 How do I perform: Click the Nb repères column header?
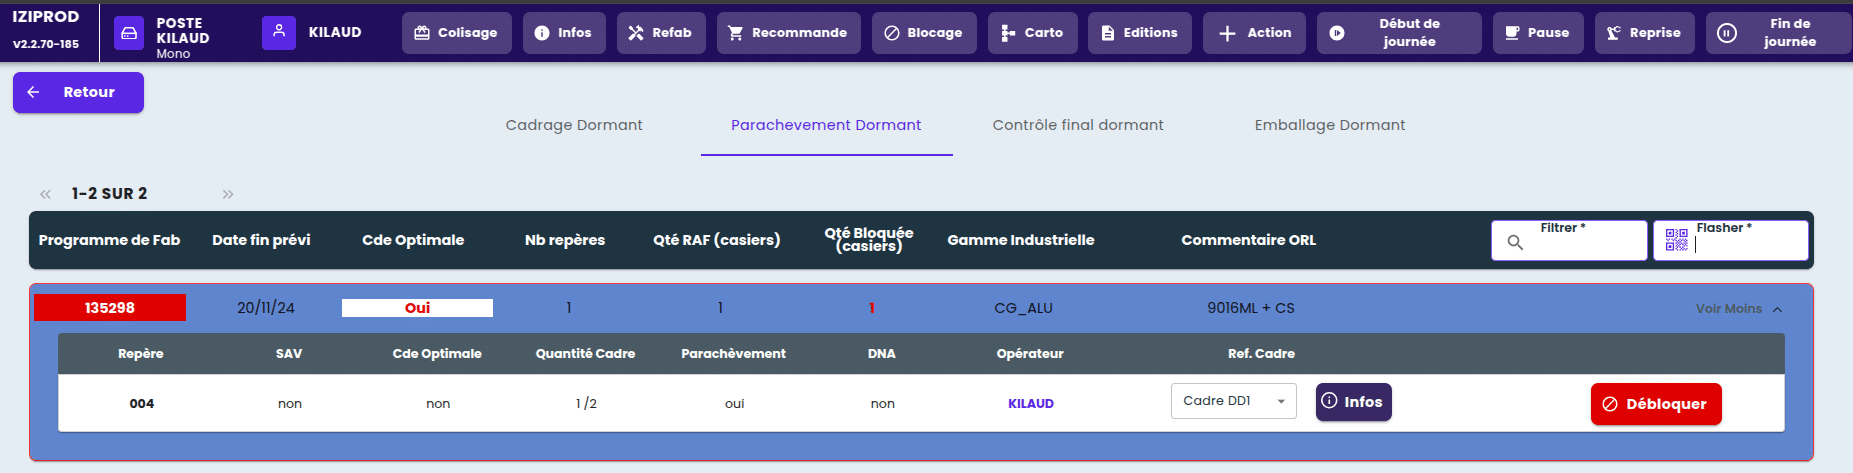tap(565, 240)
